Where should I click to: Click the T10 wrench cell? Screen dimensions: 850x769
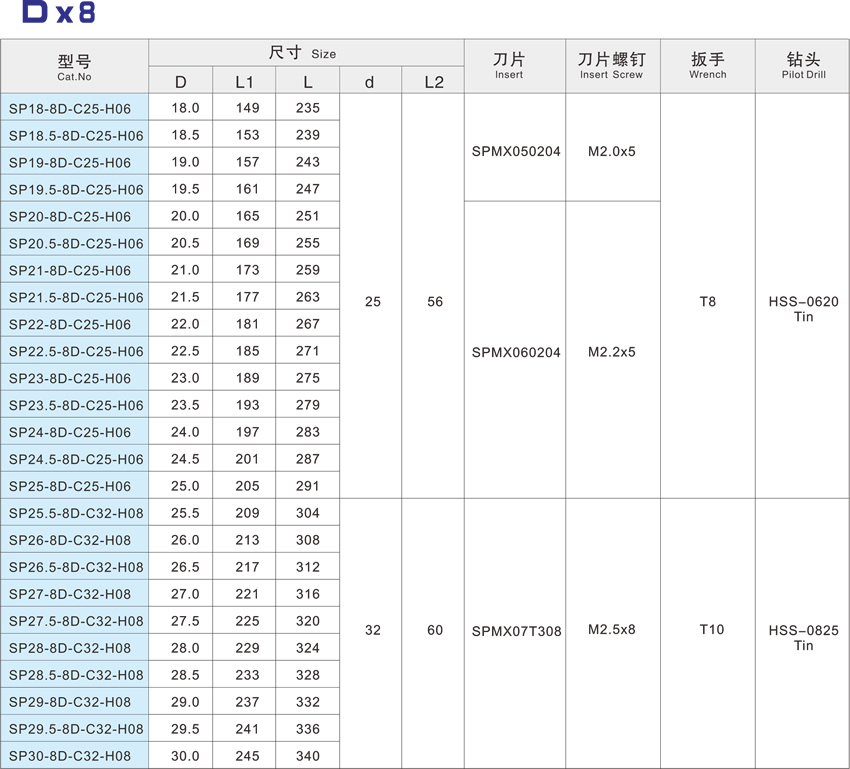pyautogui.click(x=708, y=631)
